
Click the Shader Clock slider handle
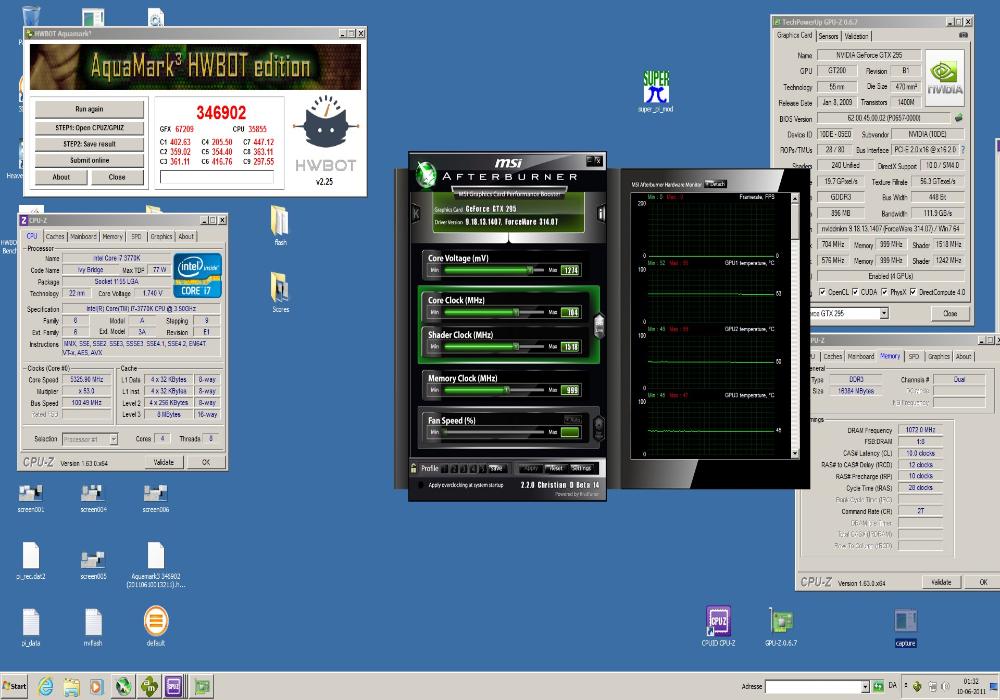(x=516, y=347)
